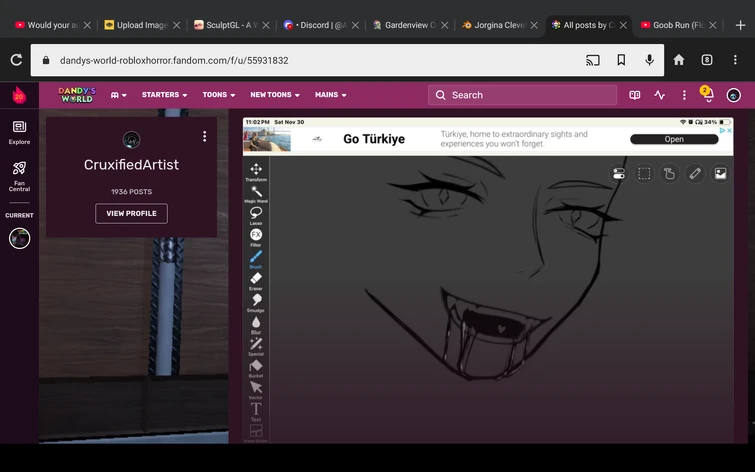Open the NEW TOONS dropdown
The height and width of the screenshot is (472, 755).
pyautogui.click(x=274, y=95)
